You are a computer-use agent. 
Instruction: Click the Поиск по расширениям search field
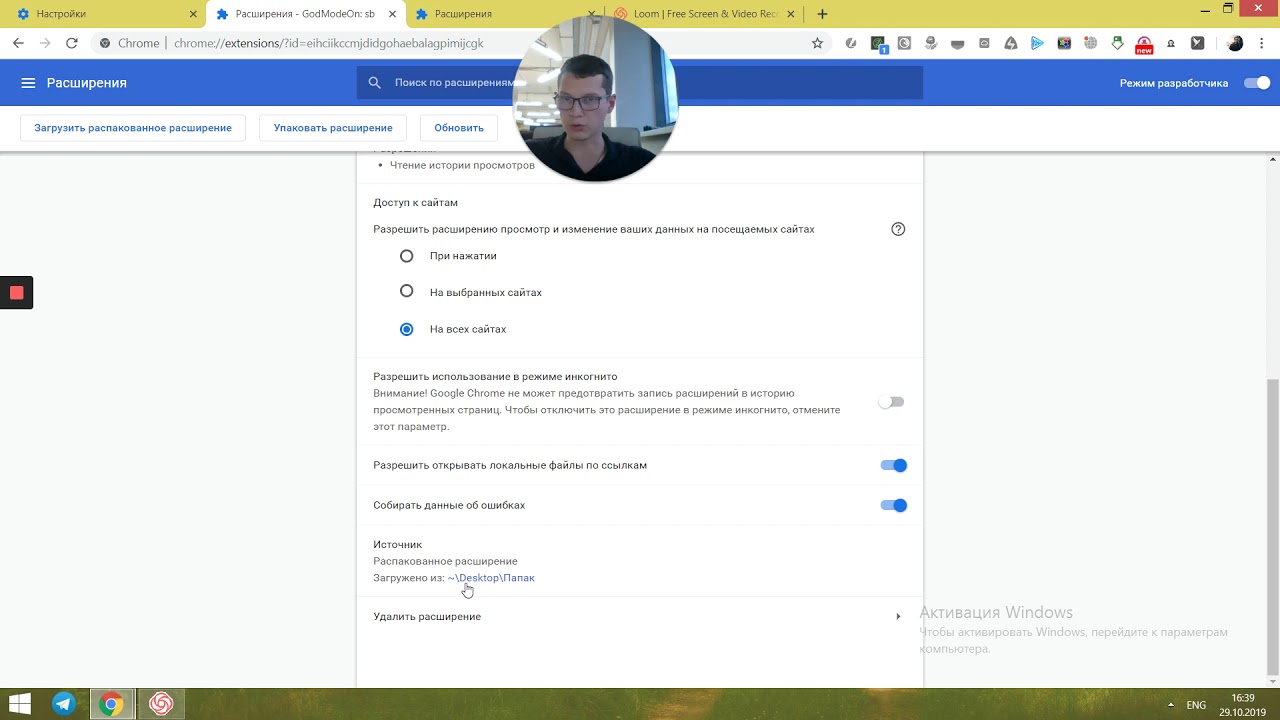coord(640,83)
